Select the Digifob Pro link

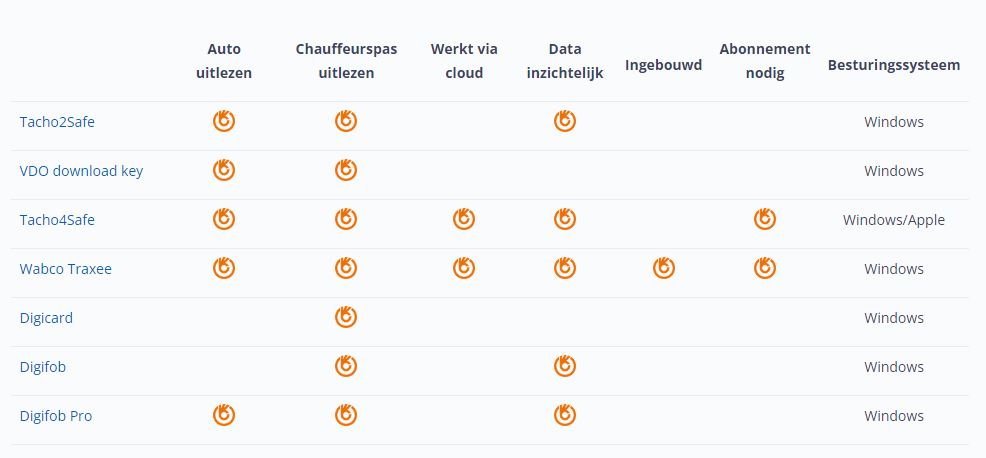tap(56, 416)
